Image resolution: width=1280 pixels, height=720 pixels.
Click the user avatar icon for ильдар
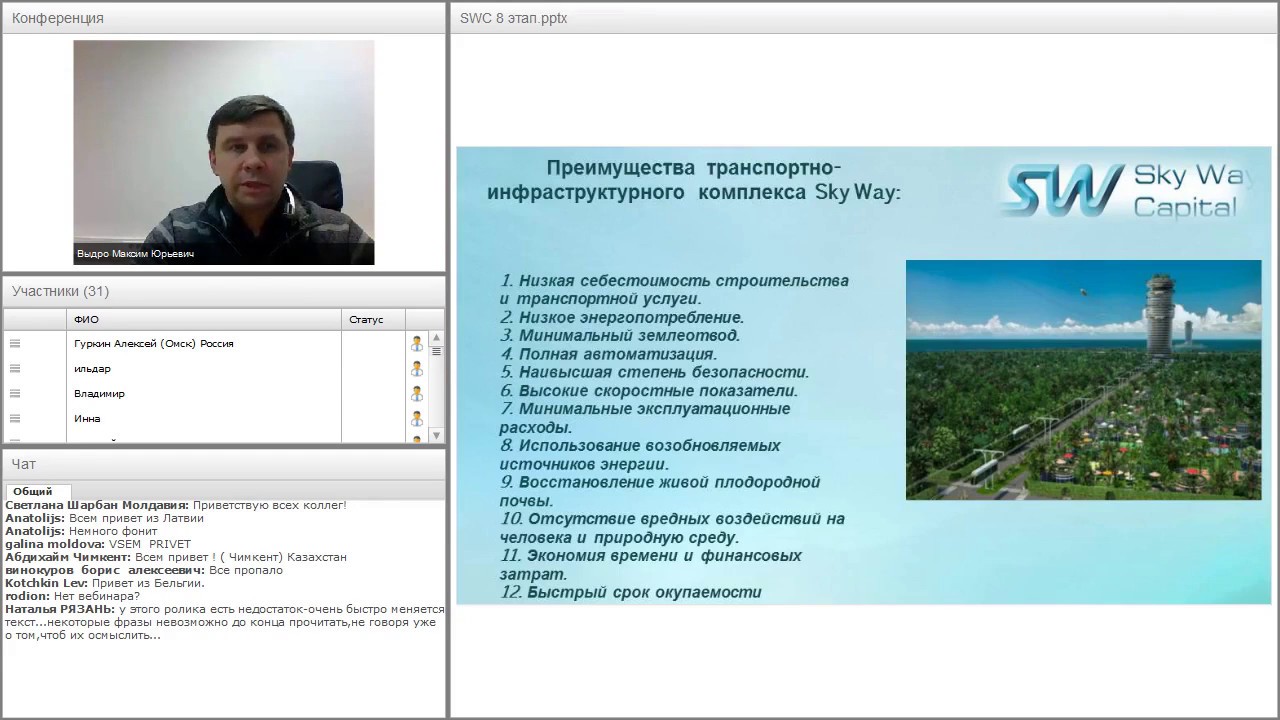(417, 368)
